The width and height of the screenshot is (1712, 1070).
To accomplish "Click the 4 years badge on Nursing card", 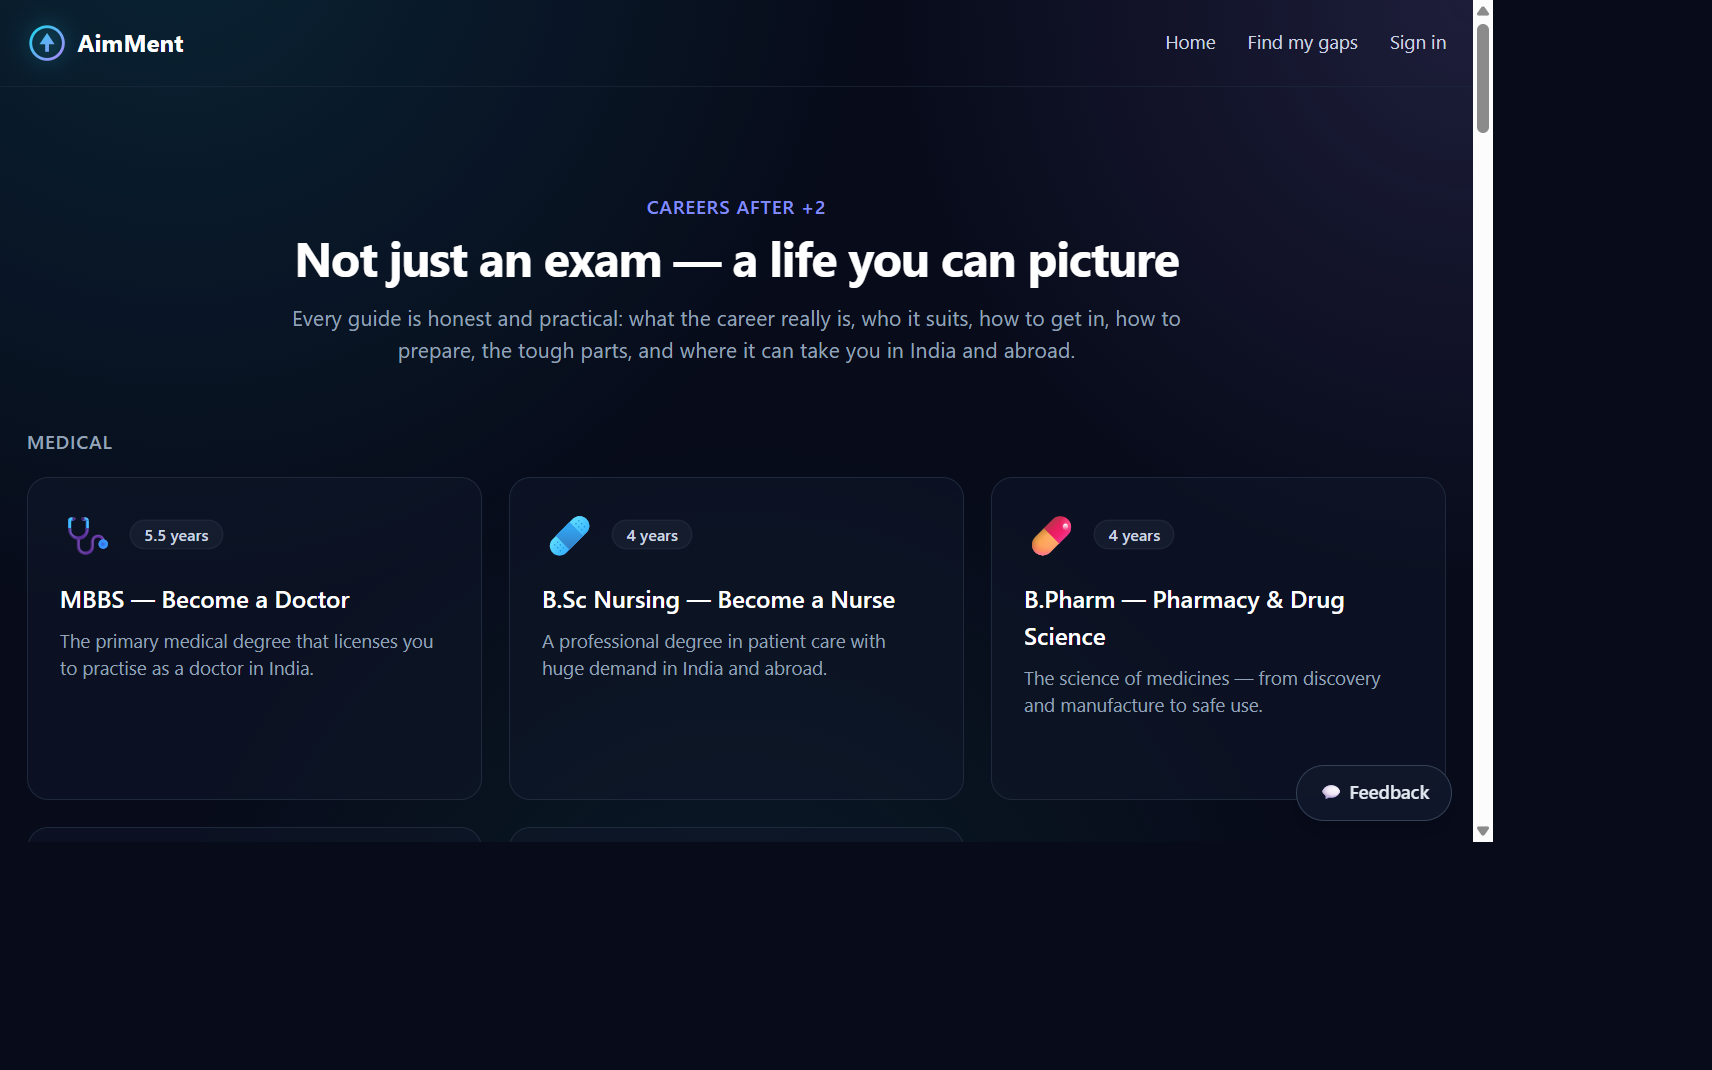I will pyautogui.click(x=652, y=535).
